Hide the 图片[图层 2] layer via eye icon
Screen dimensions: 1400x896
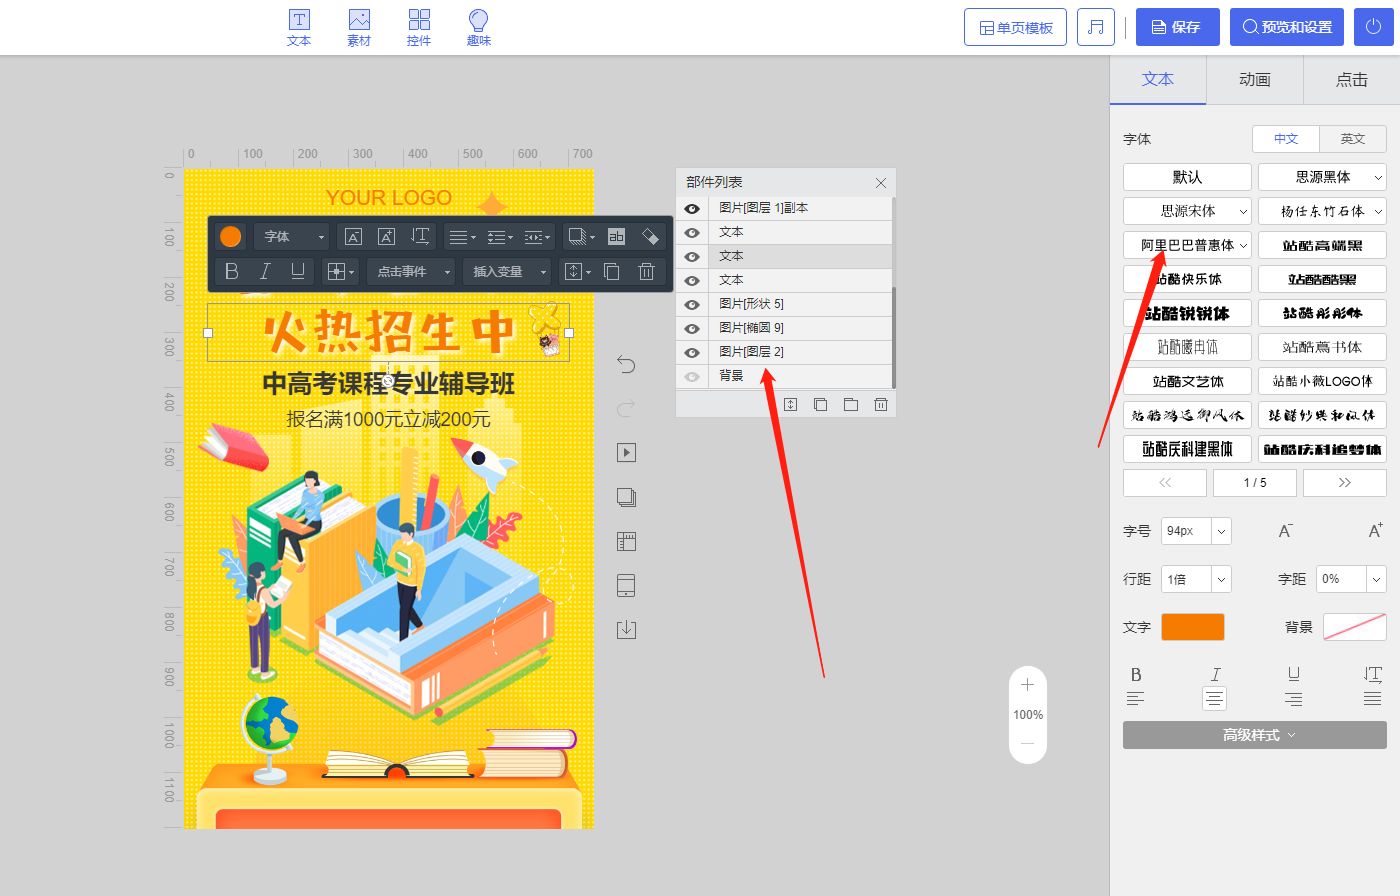692,353
